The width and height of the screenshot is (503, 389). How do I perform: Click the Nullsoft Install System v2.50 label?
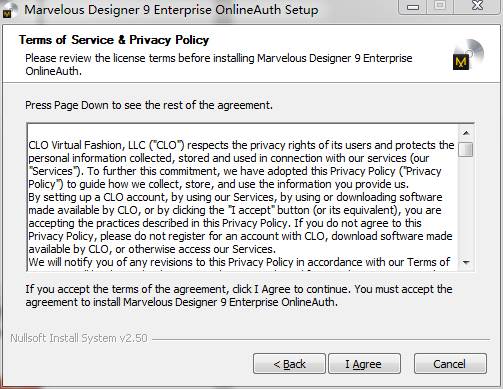pos(79,338)
